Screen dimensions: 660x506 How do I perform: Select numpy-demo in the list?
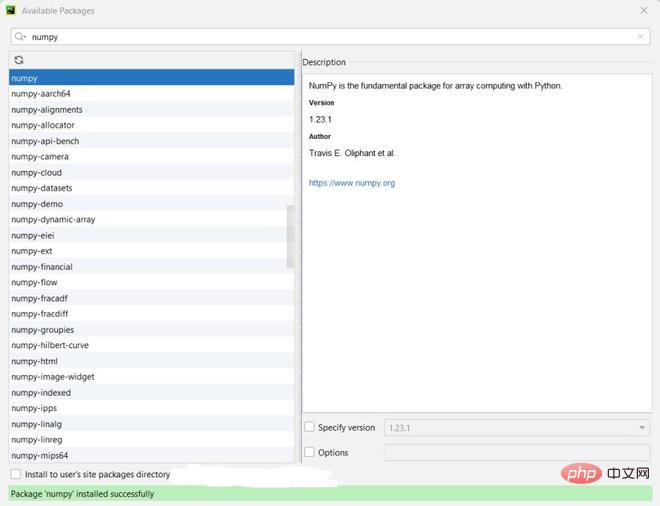(152, 204)
